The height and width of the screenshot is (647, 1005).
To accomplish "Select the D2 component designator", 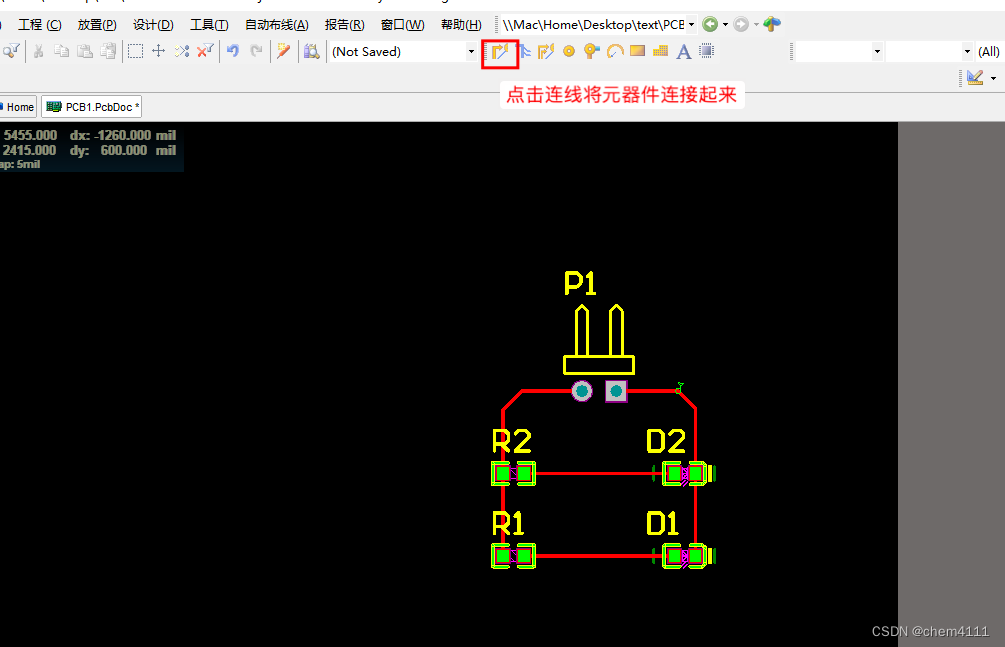I will tap(666, 441).
